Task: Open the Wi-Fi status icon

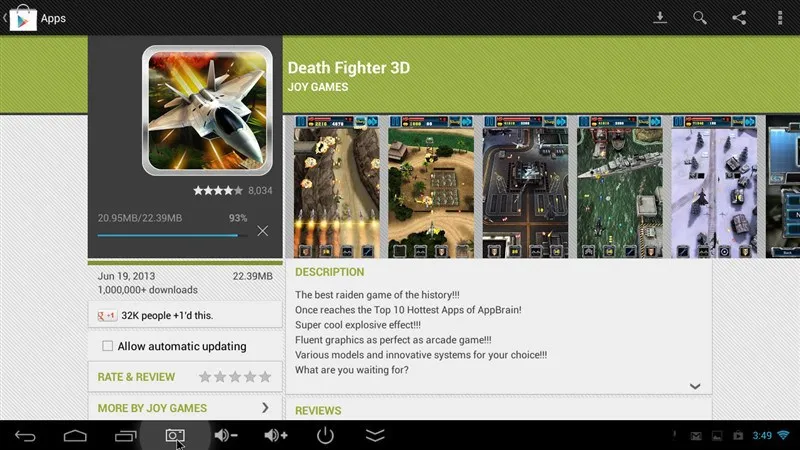Action: pyautogui.click(x=783, y=435)
